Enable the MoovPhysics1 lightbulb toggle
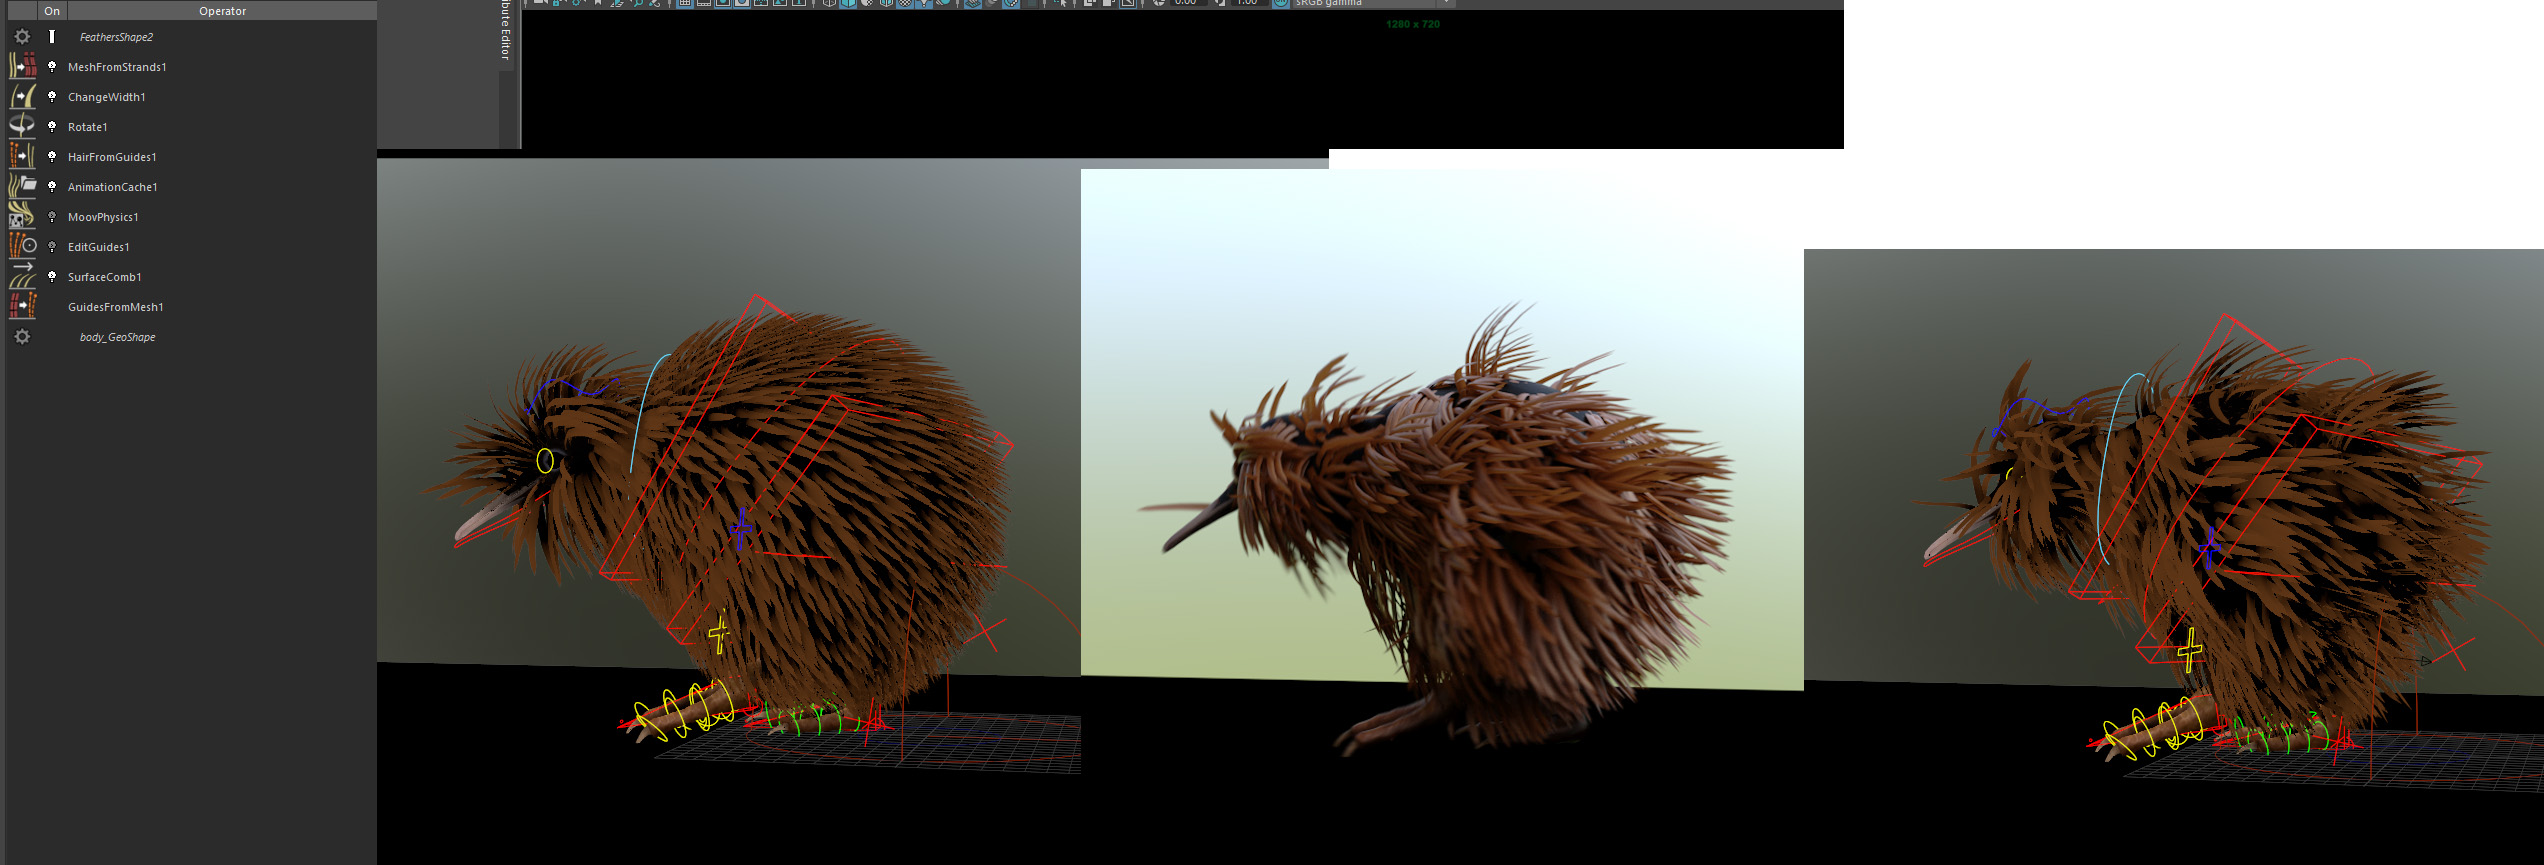The image size is (2544, 865). coord(52,217)
